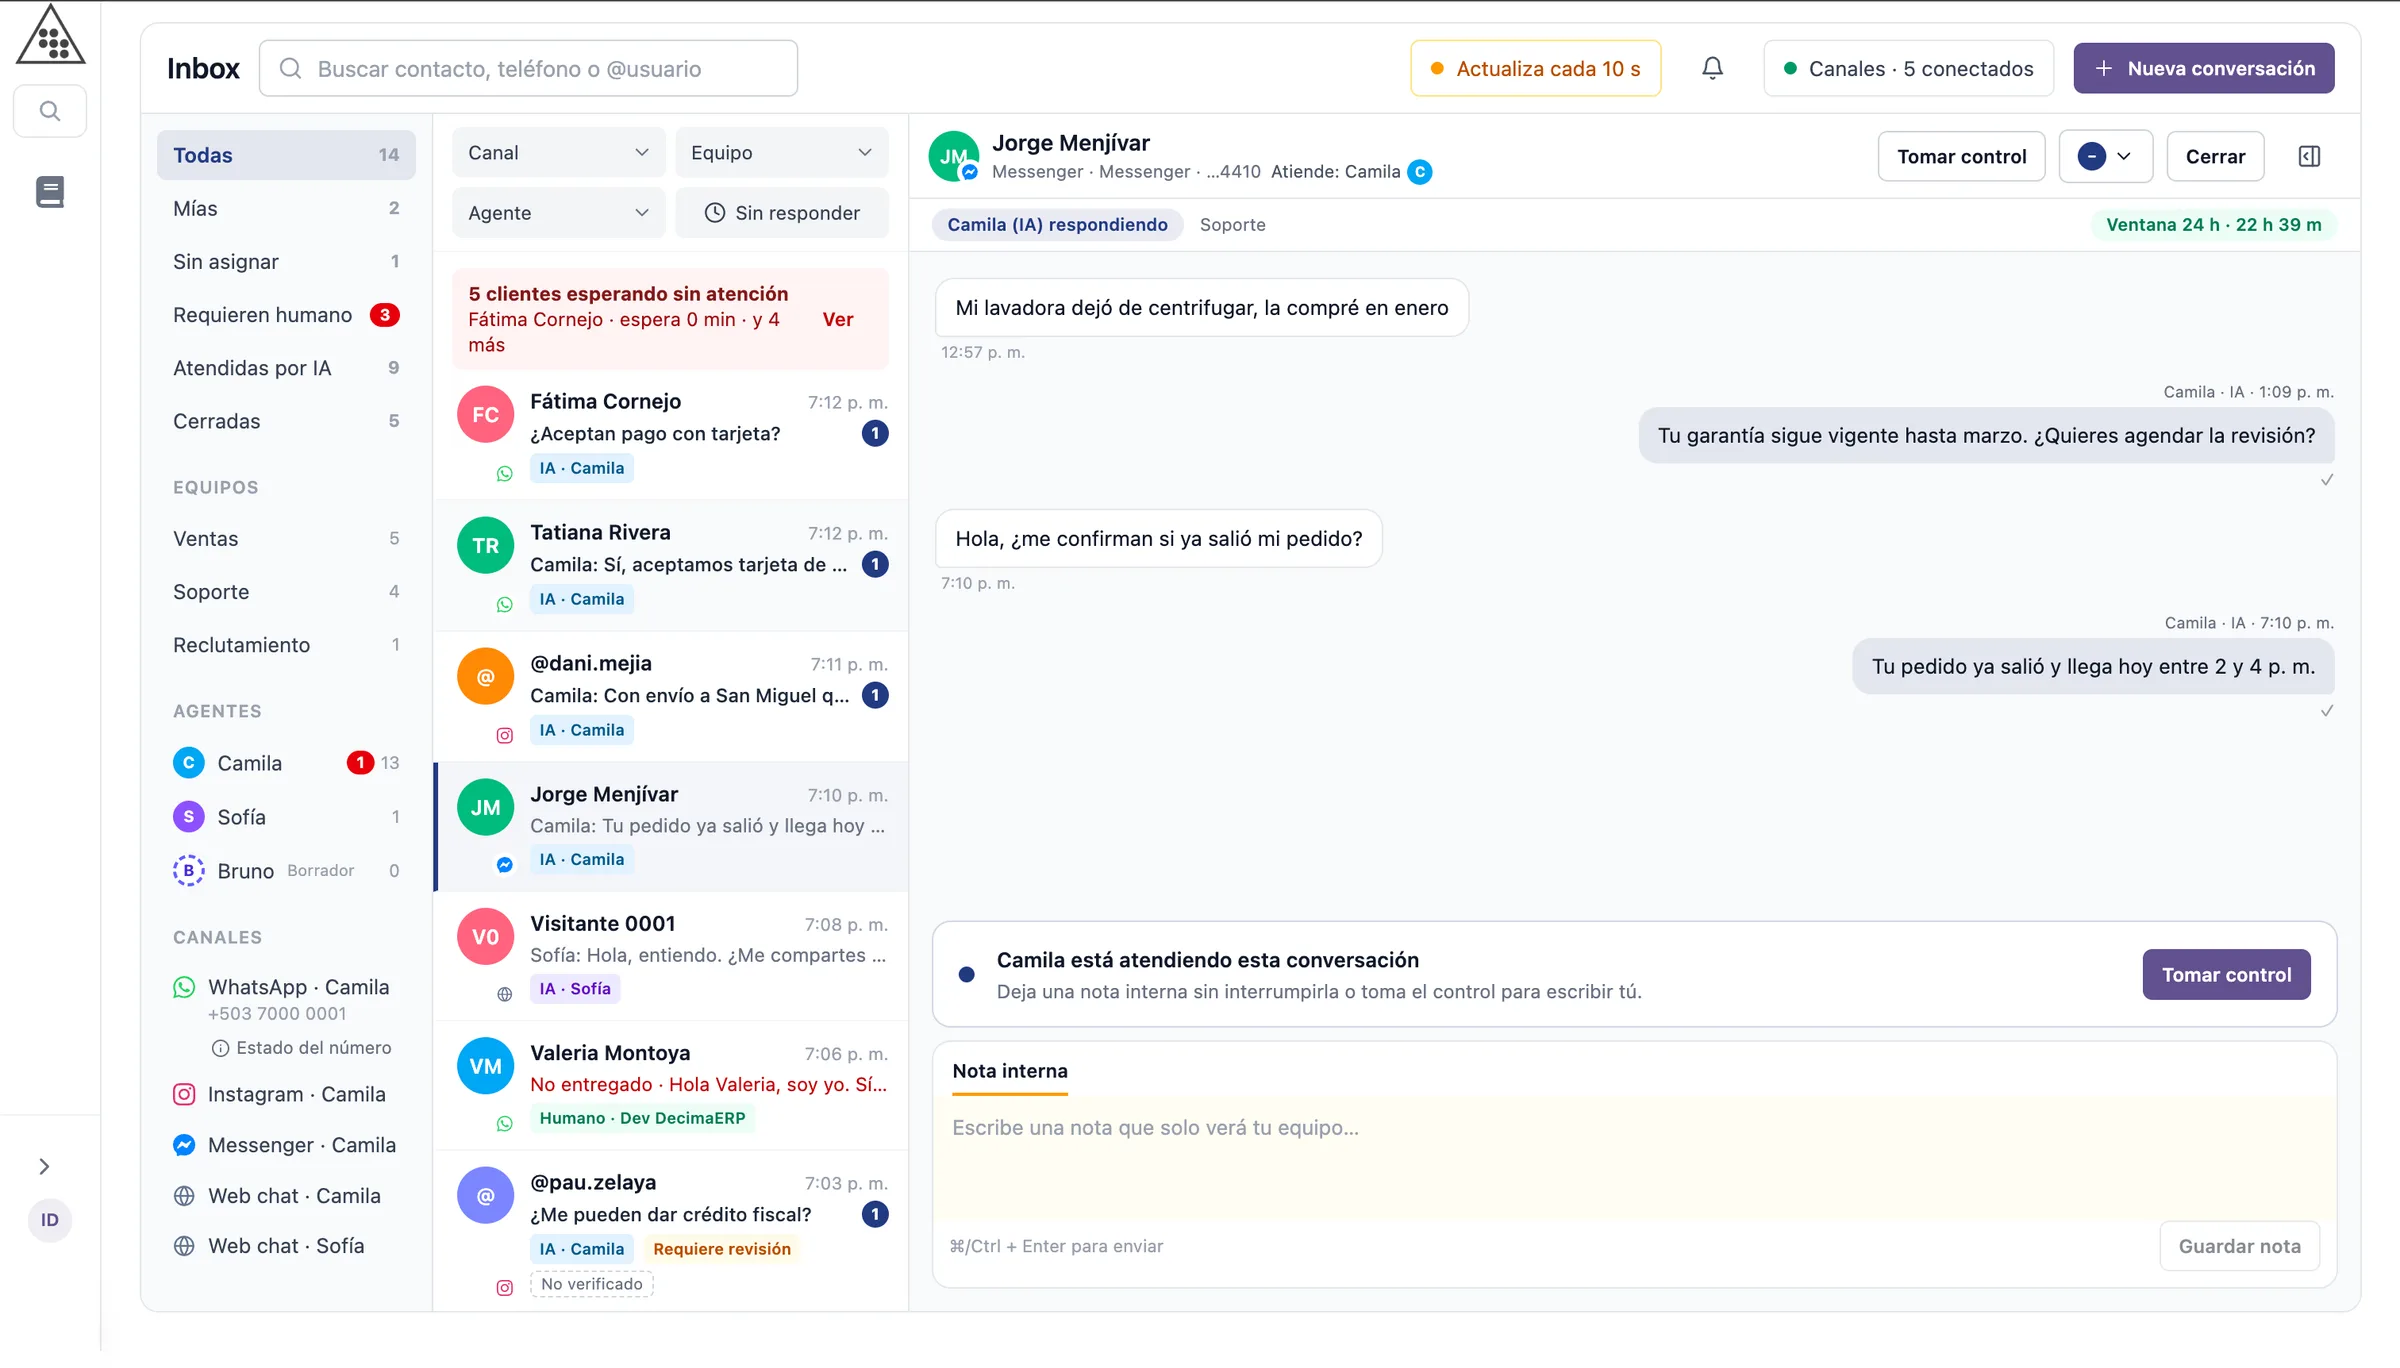Click Cerrar conversation button
Image resolution: width=2400 pixels, height=1368 pixels.
2215,156
